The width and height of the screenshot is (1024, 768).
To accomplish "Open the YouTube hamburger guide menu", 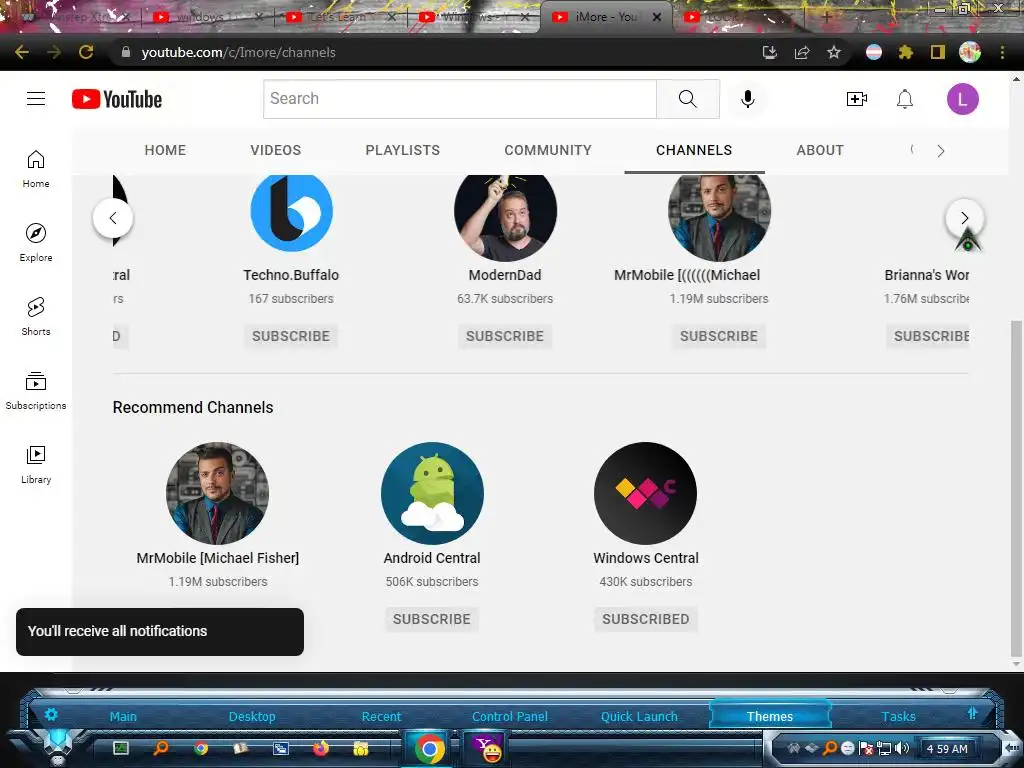I will point(36,99).
